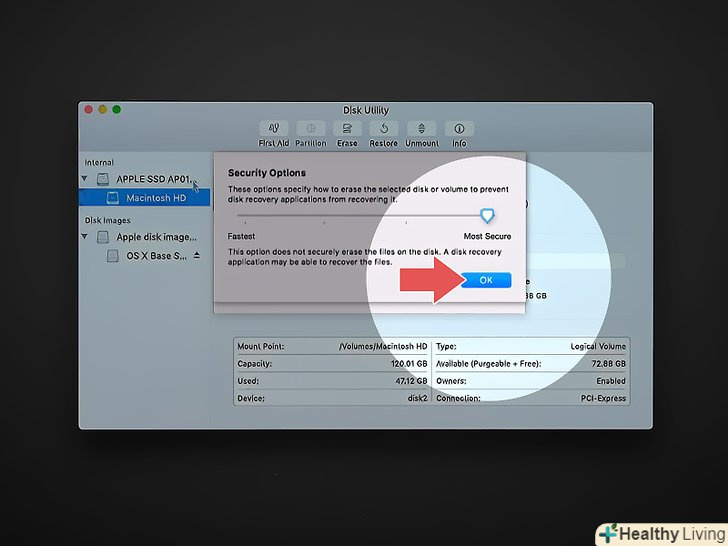Select Macintosh HD in the sidebar
The image size is (728, 546).
point(144,198)
